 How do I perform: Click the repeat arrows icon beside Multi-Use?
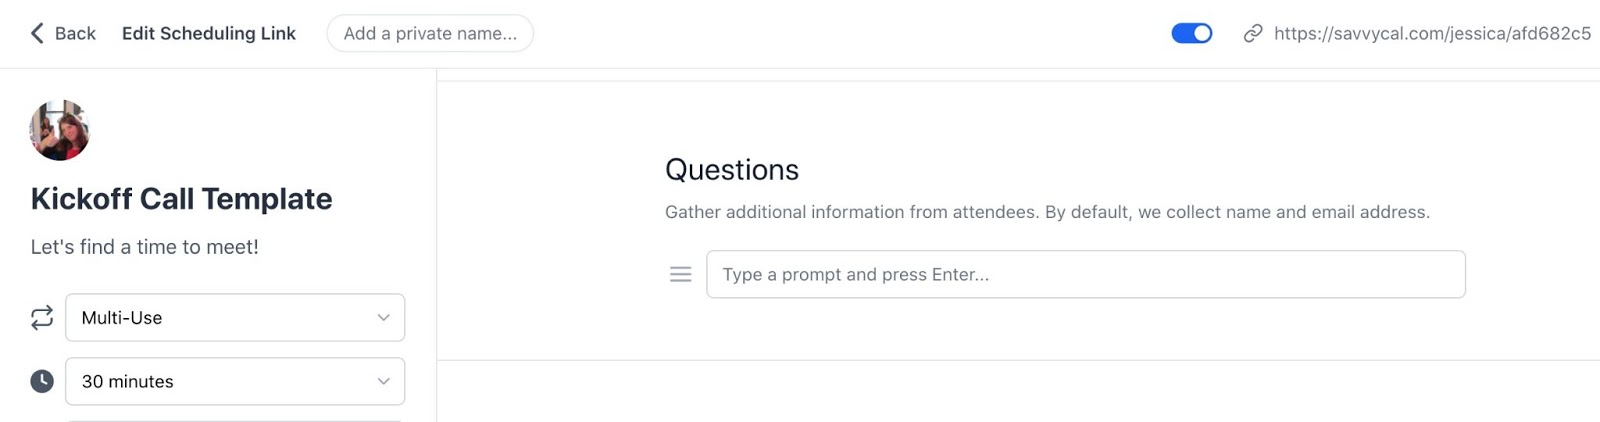pyautogui.click(x=42, y=318)
